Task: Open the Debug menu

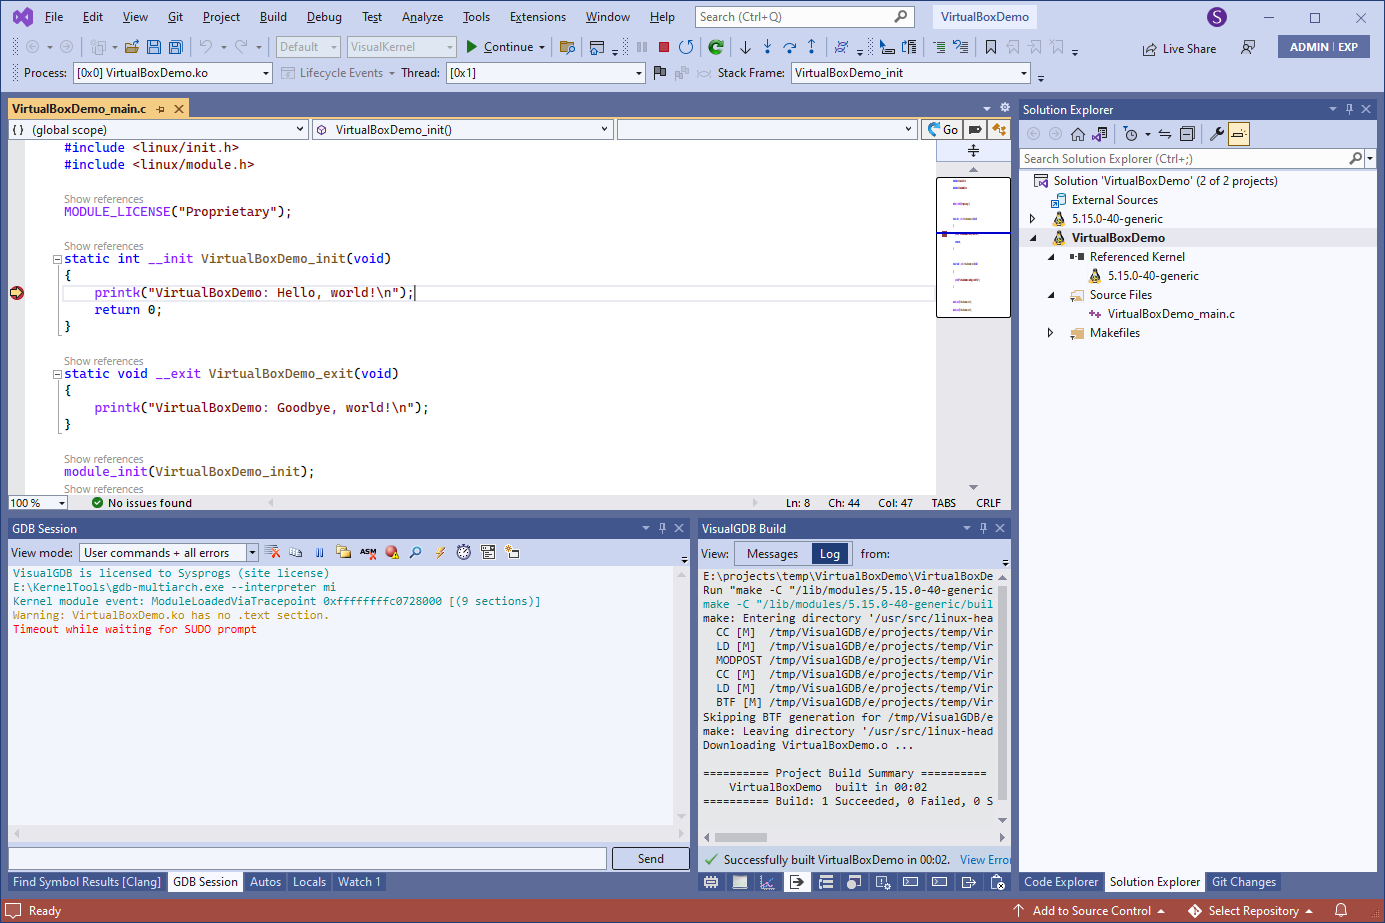Action: (324, 17)
